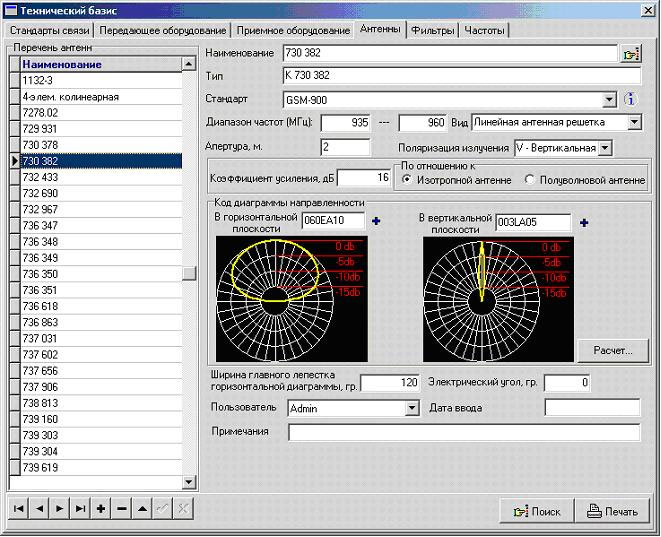Viewport: 661px width, 537px height.
Task: Go to next antenna record
Action: click(x=60, y=509)
